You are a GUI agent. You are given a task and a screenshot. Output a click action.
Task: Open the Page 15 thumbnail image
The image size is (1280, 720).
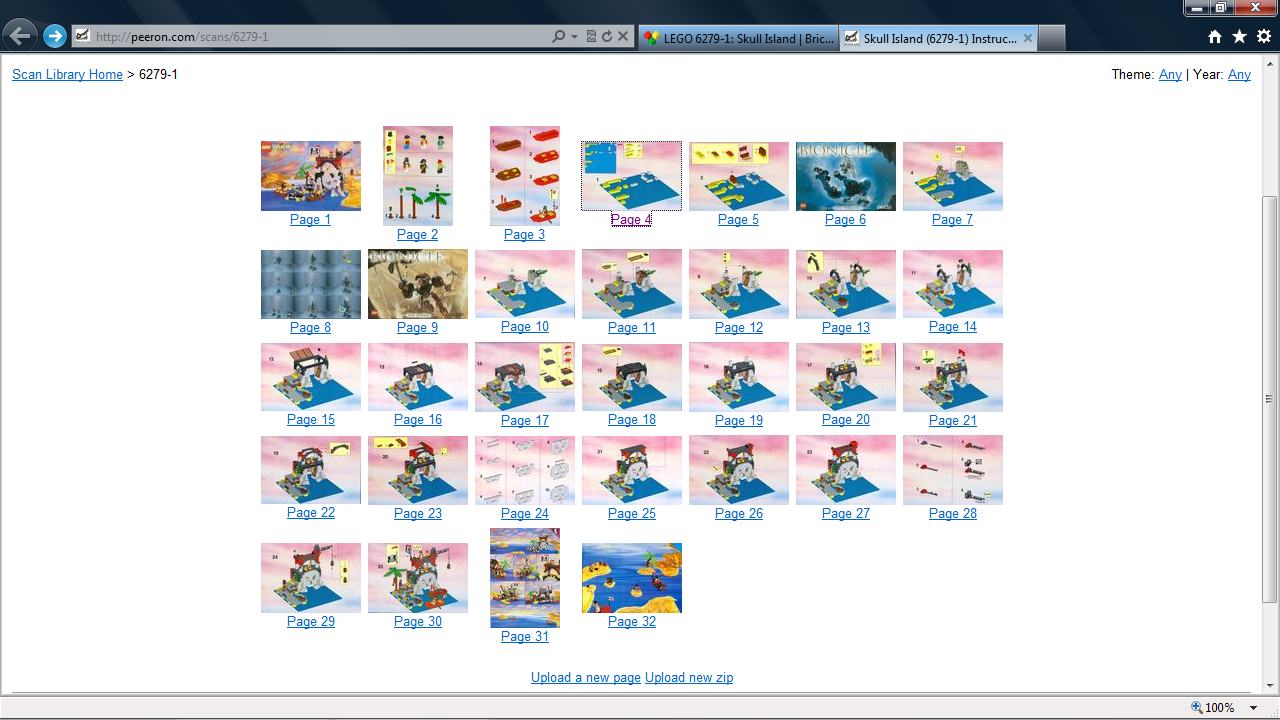click(x=311, y=377)
